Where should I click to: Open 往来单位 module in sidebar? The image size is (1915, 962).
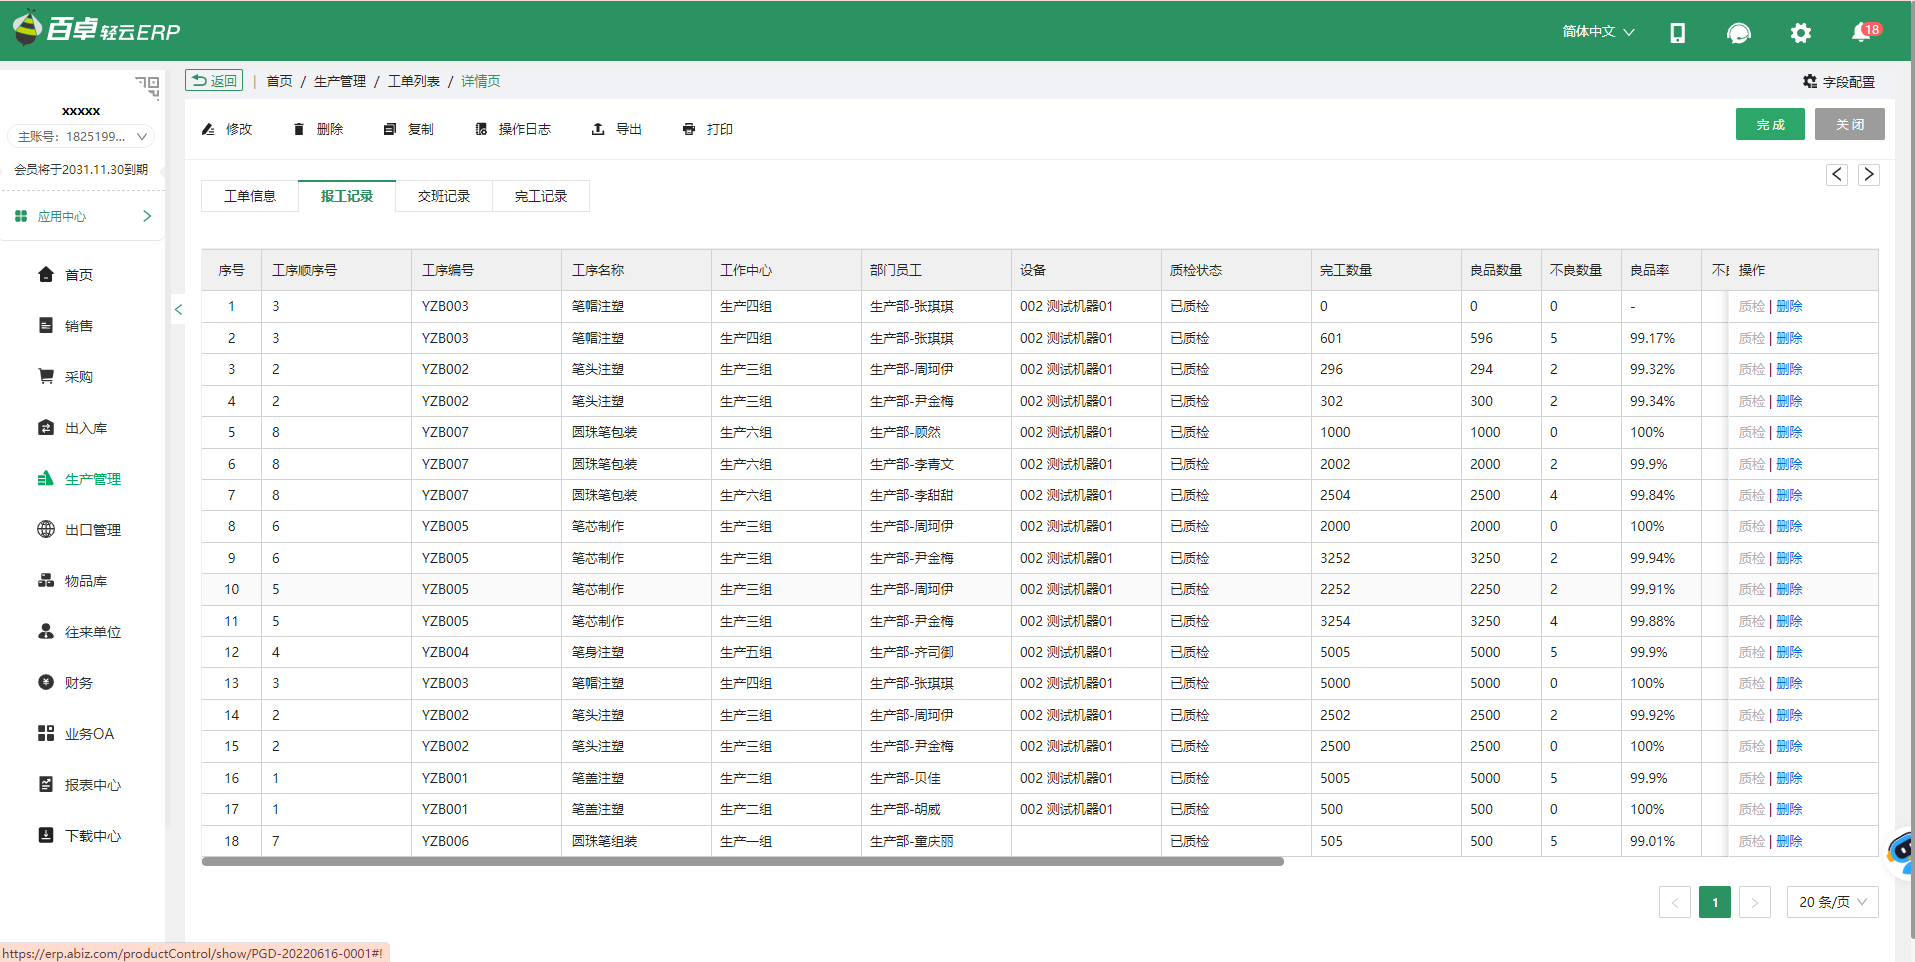(80, 632)
